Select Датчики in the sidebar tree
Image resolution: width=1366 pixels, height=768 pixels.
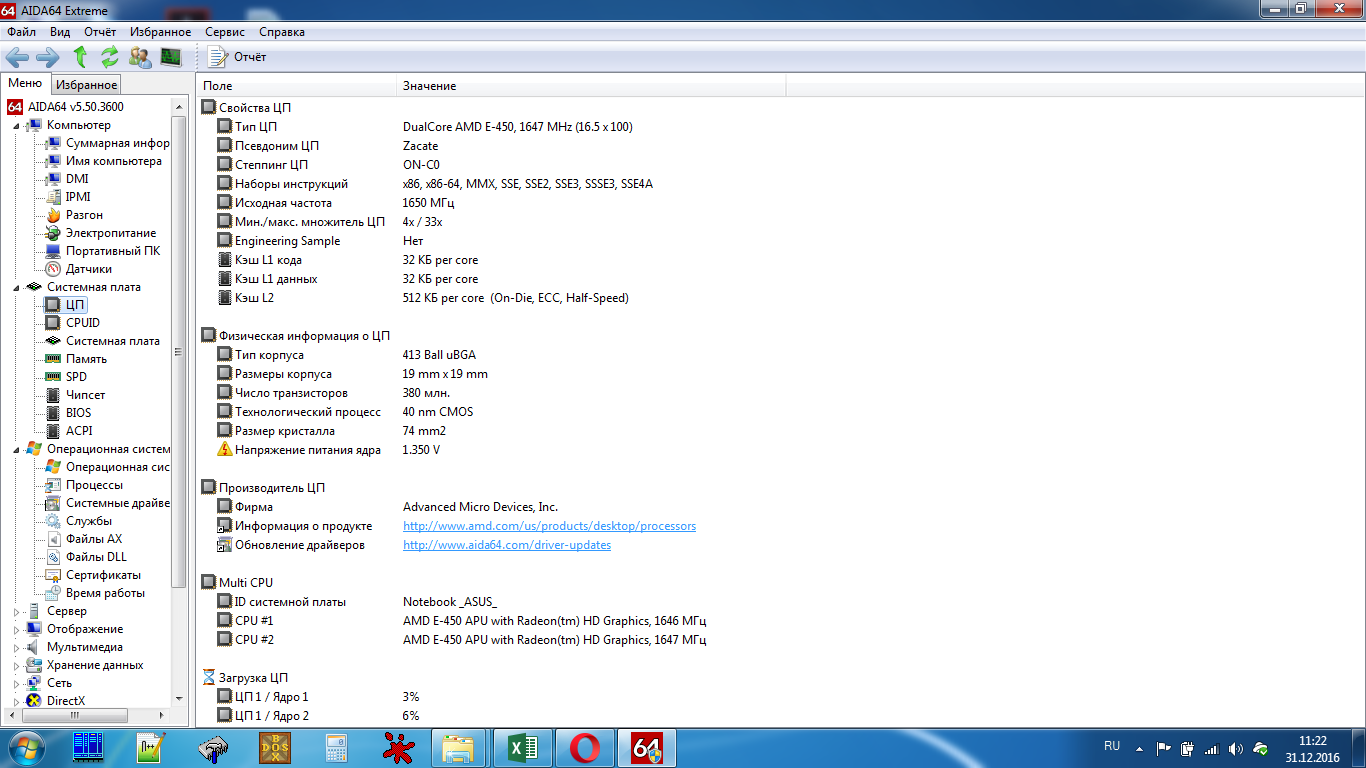click(88, 269)
